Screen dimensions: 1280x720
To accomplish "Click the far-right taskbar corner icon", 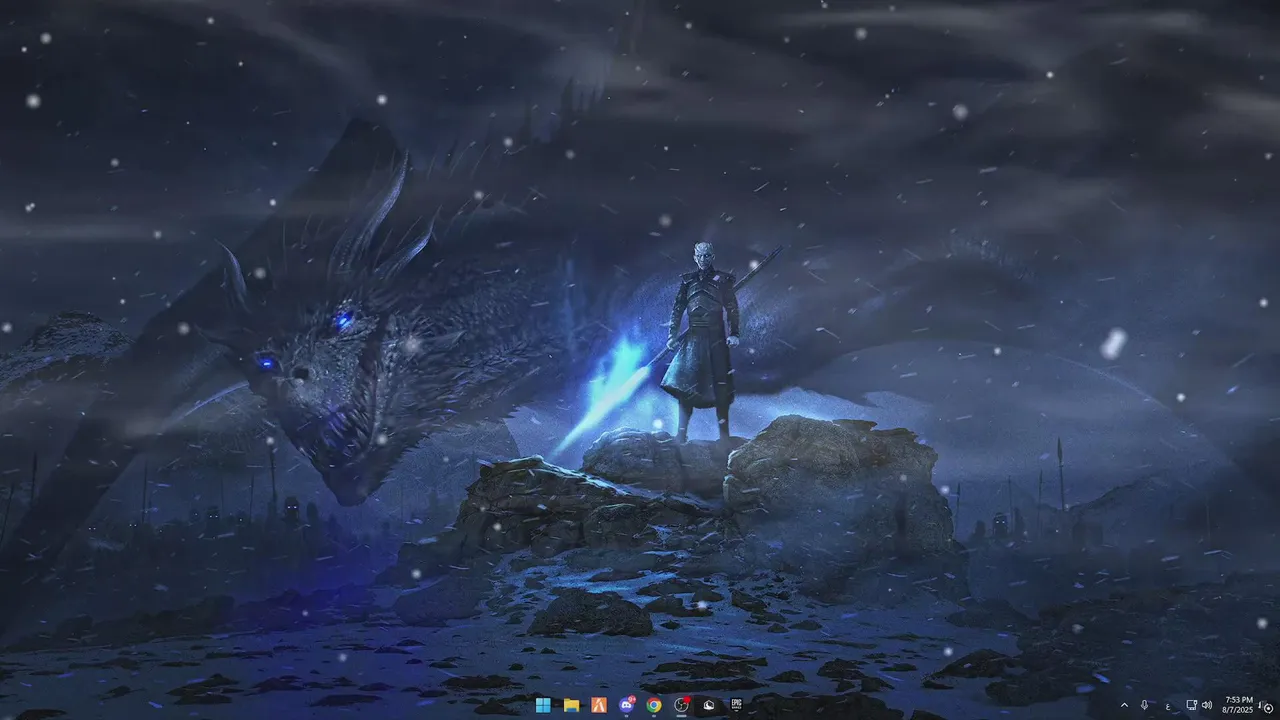I will [x=1267, y=706].
